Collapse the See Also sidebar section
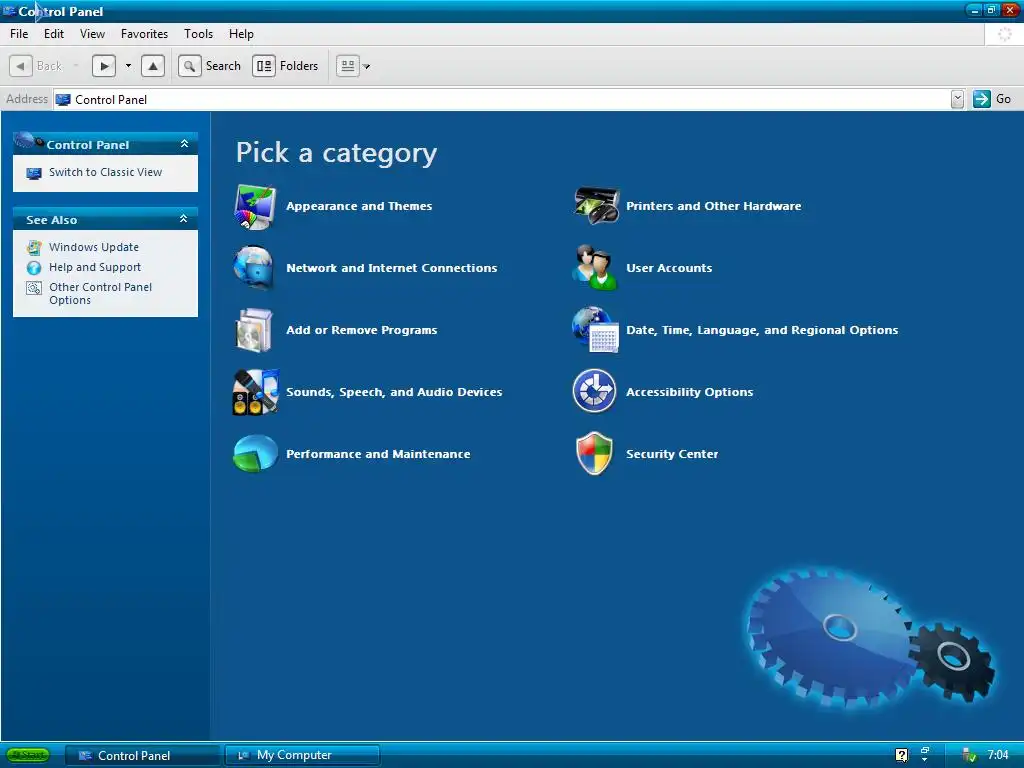 coord(184,219)
